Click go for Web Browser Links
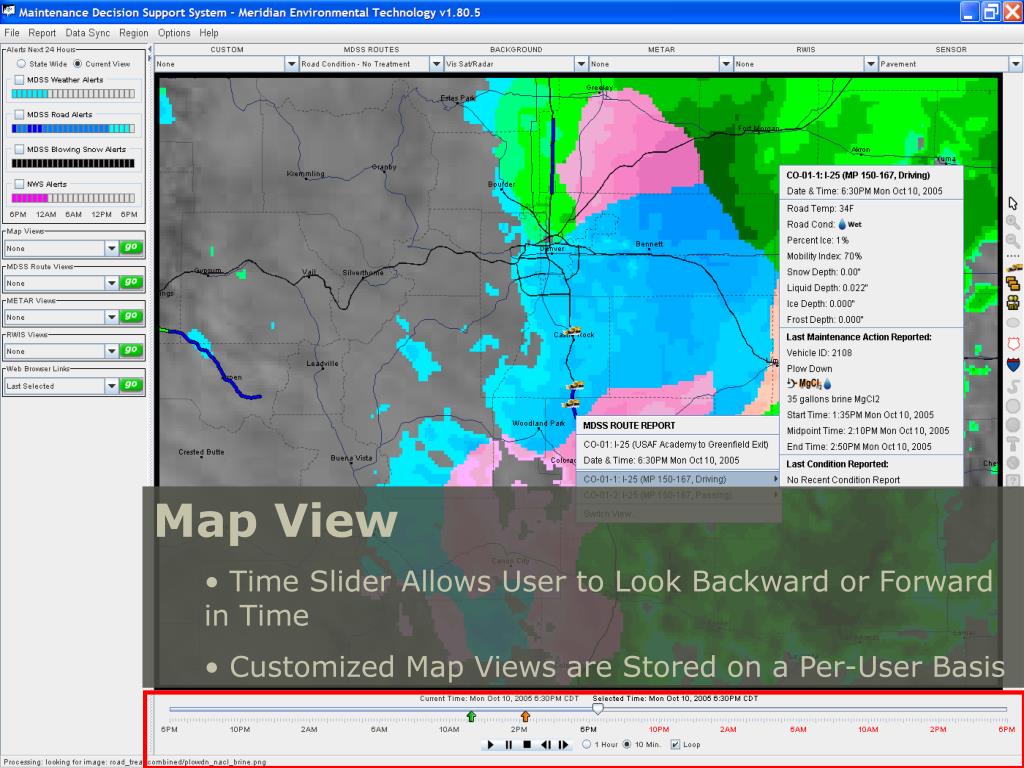The image size is (1024, 768). coord(131,385)
